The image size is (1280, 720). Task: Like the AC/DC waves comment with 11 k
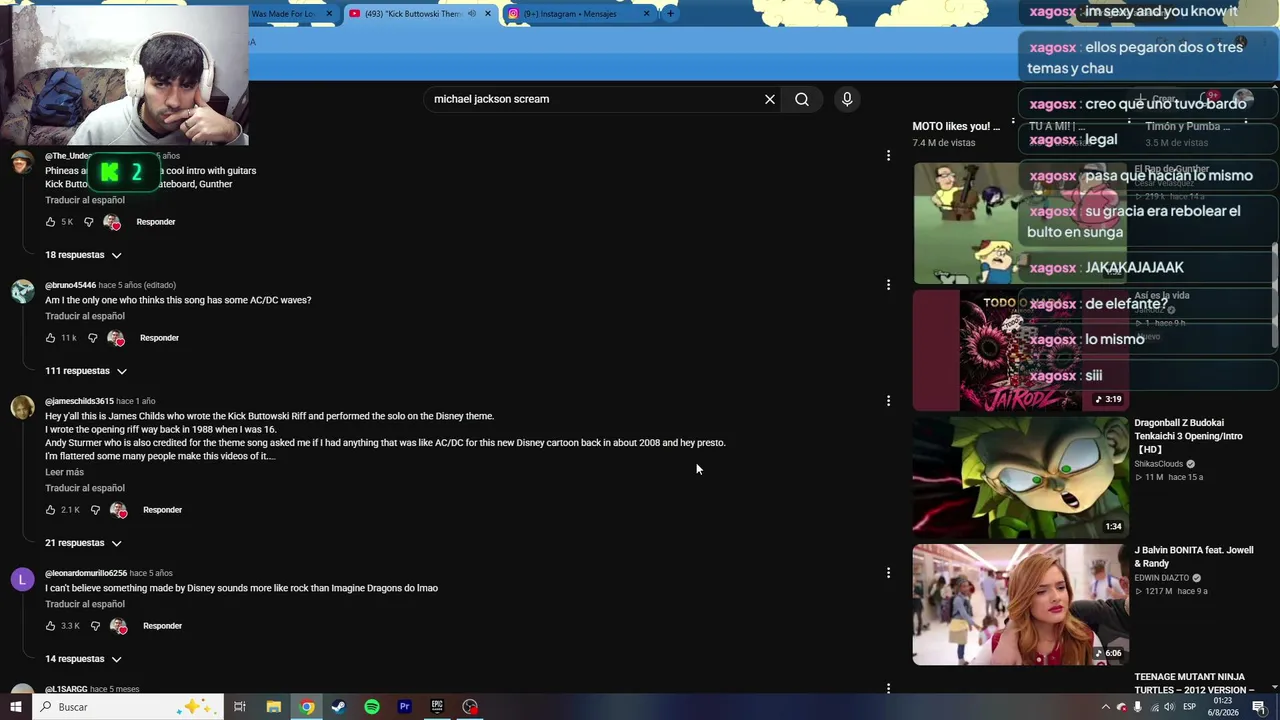50,338
